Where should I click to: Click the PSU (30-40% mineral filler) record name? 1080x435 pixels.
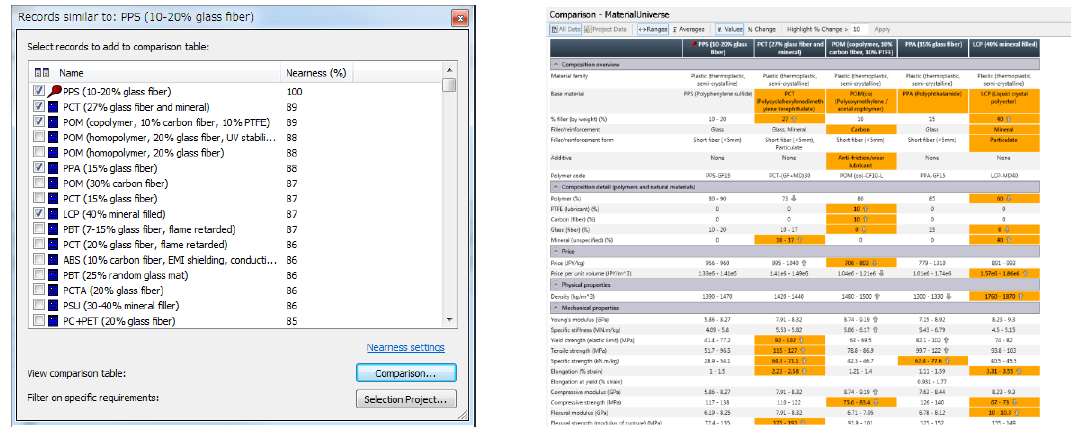(119, 306)
